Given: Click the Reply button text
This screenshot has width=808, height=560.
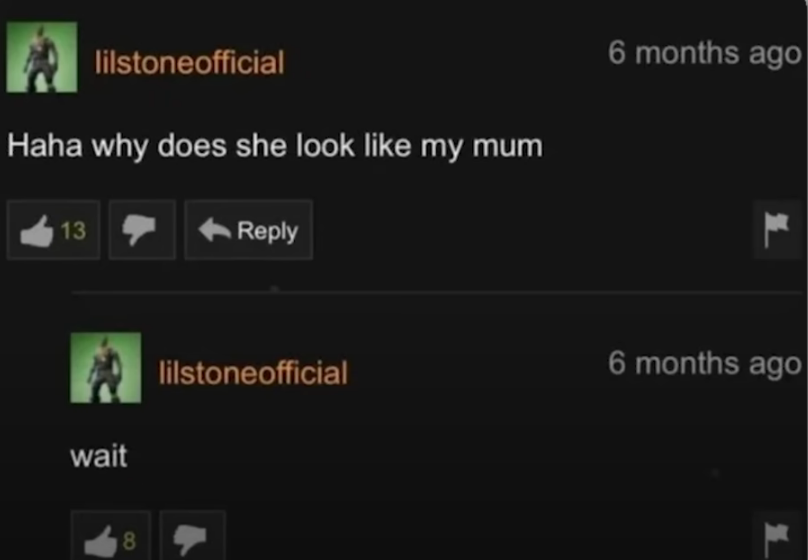Looking at the screenshot, I should coord(267,231).
